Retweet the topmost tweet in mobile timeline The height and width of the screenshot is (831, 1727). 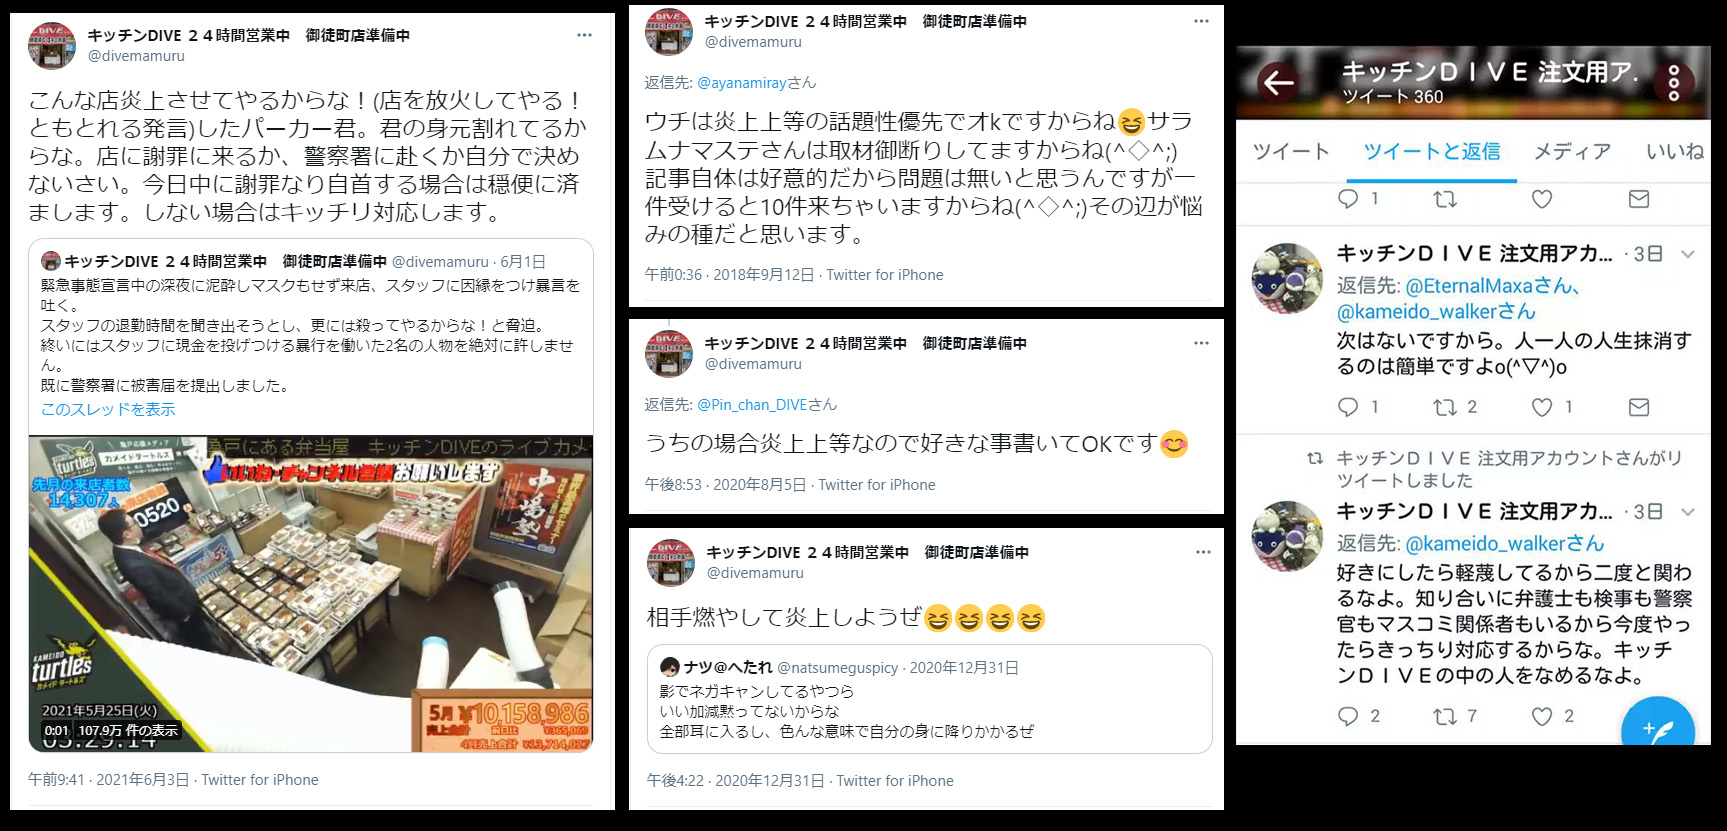[1445, 199]
